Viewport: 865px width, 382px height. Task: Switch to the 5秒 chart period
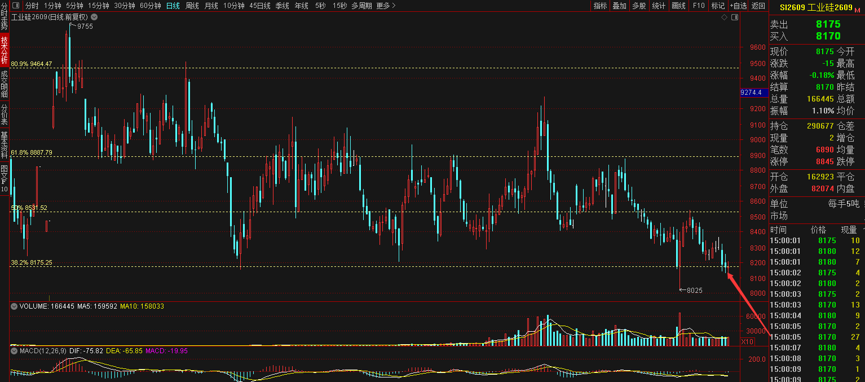point(321,6)
